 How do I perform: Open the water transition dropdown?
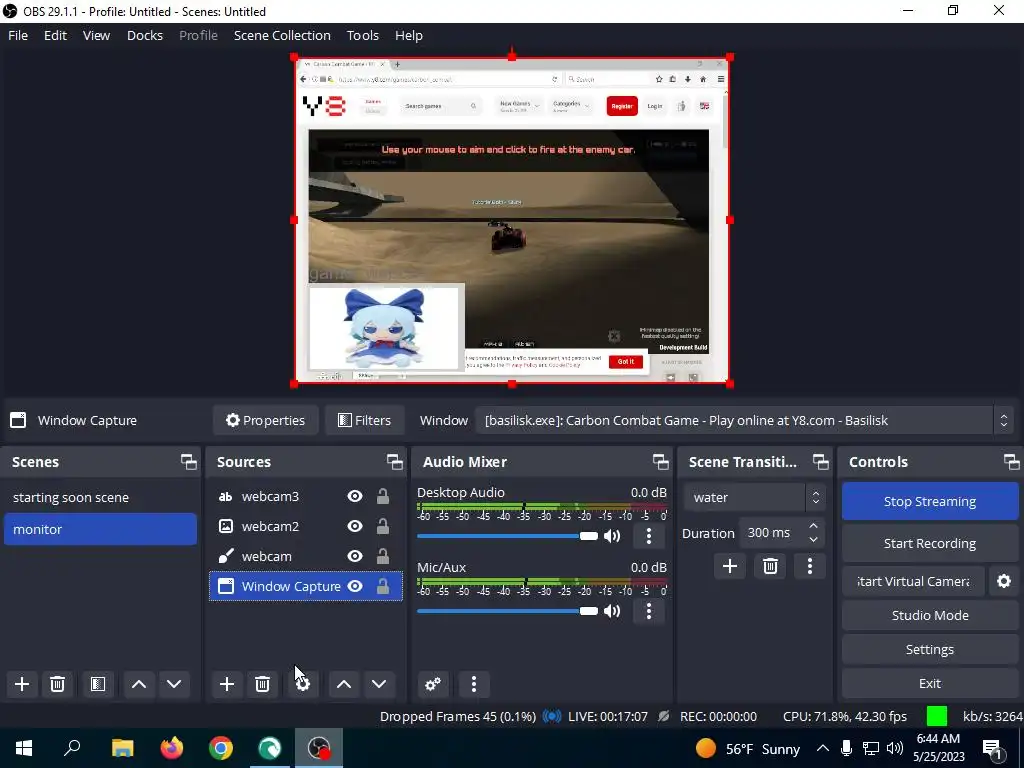[754, 498]
